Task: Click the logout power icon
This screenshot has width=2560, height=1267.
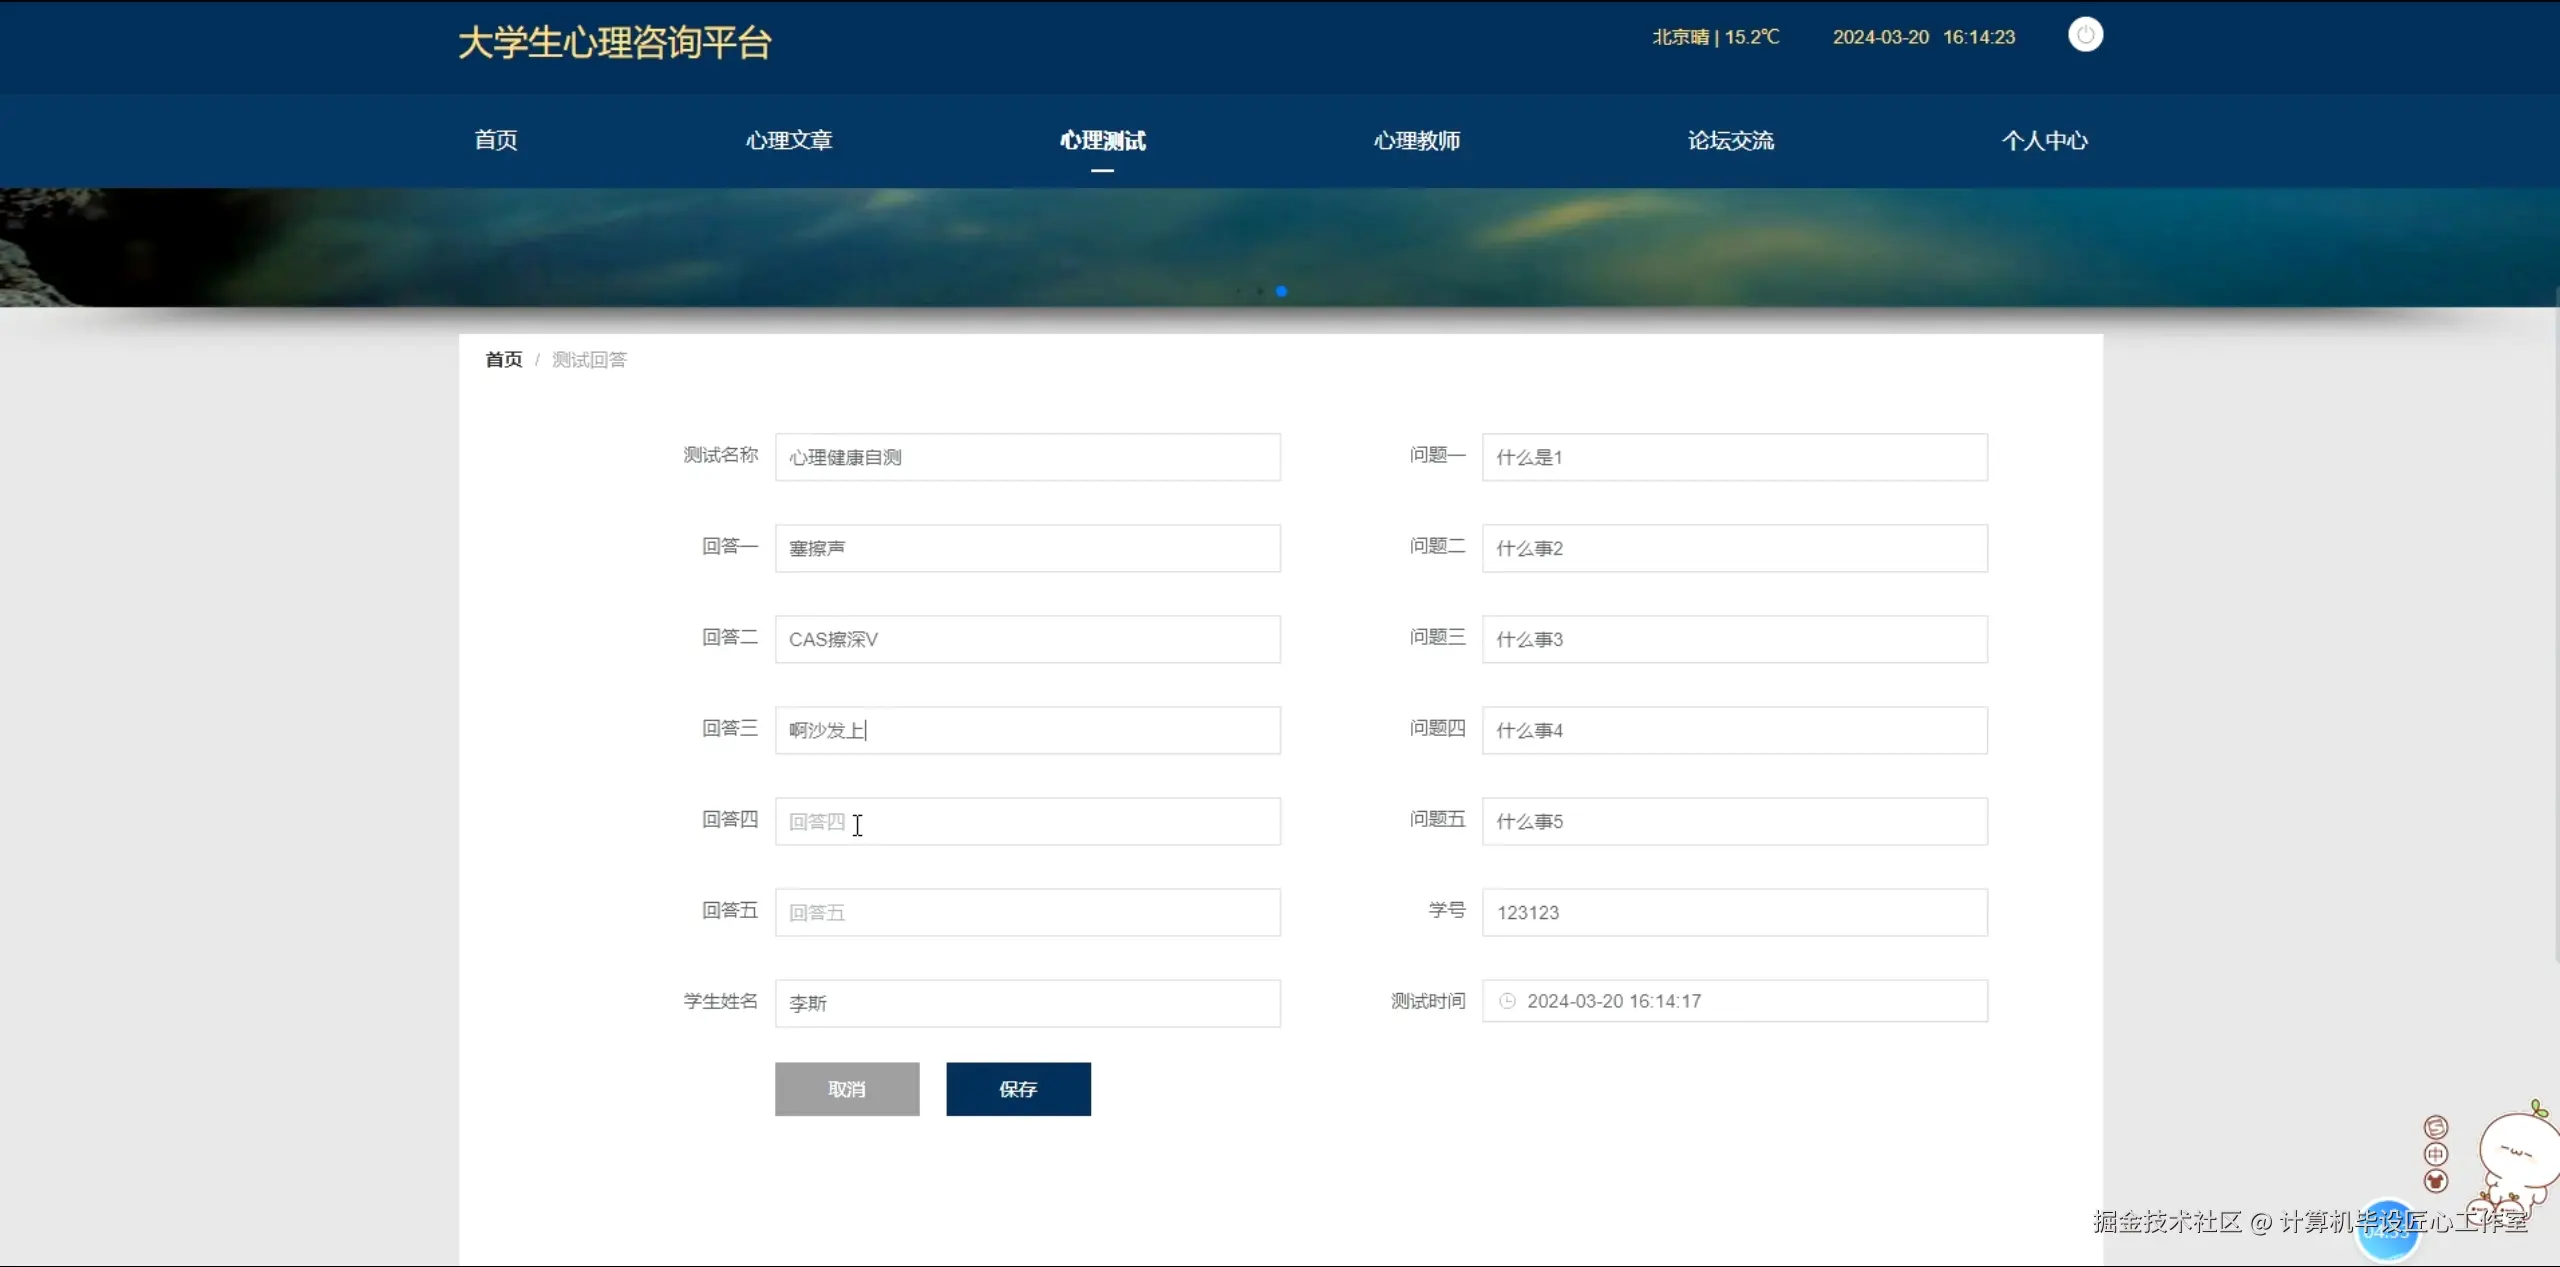Action: [x=2085, y=35]
